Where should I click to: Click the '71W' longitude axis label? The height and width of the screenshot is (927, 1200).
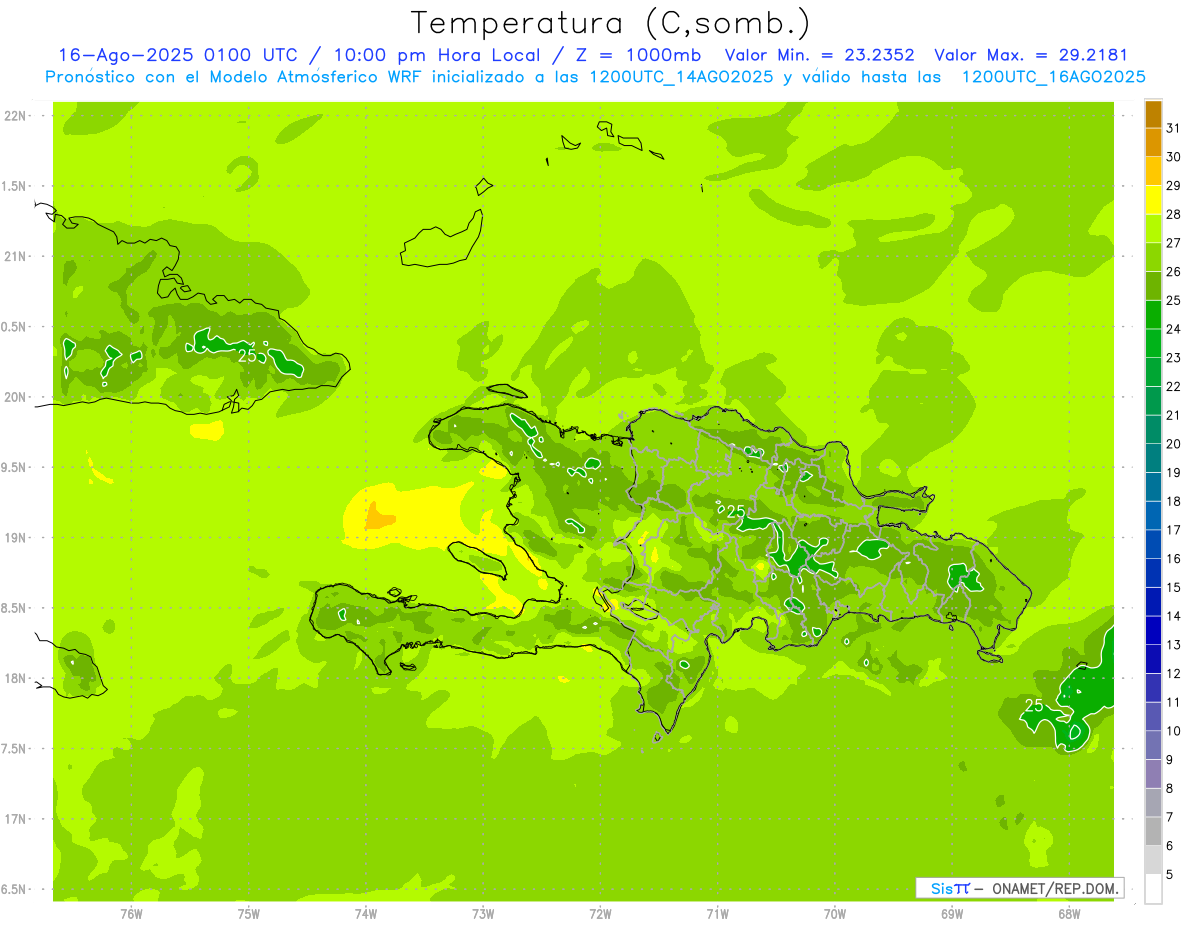coord(717,914)
